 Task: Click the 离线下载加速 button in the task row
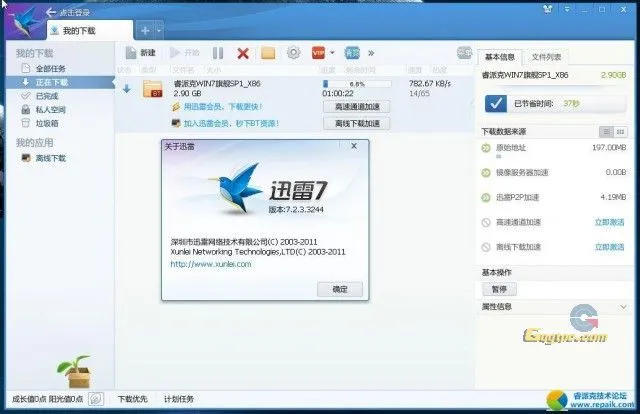(x=357, y=123)
